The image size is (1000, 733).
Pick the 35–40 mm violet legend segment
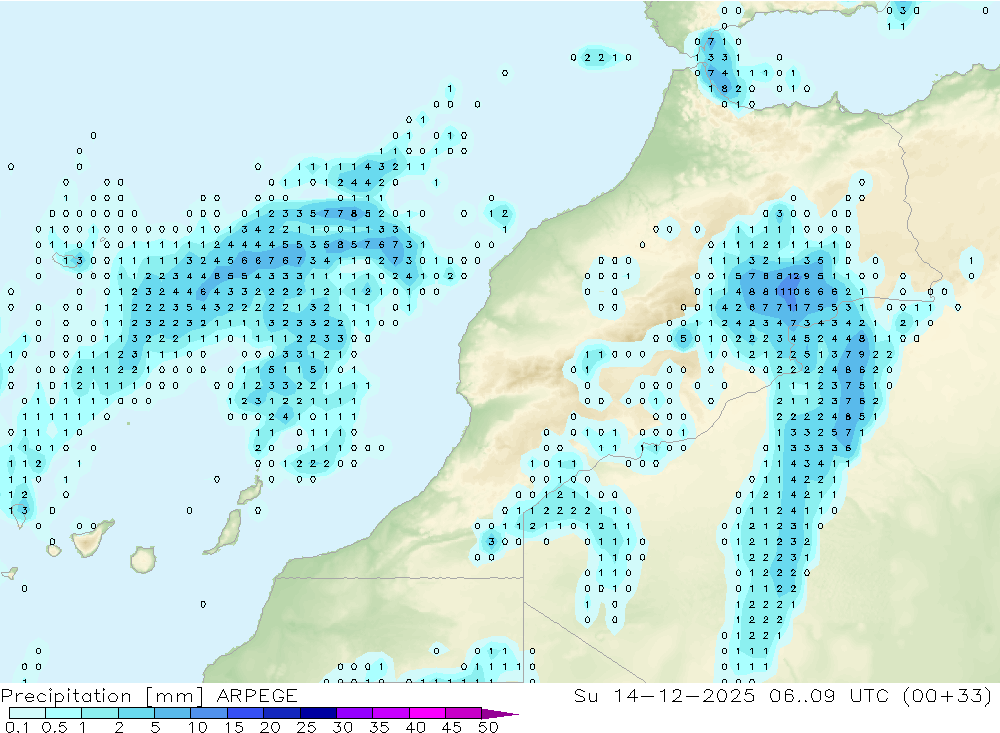coord(391,713)
